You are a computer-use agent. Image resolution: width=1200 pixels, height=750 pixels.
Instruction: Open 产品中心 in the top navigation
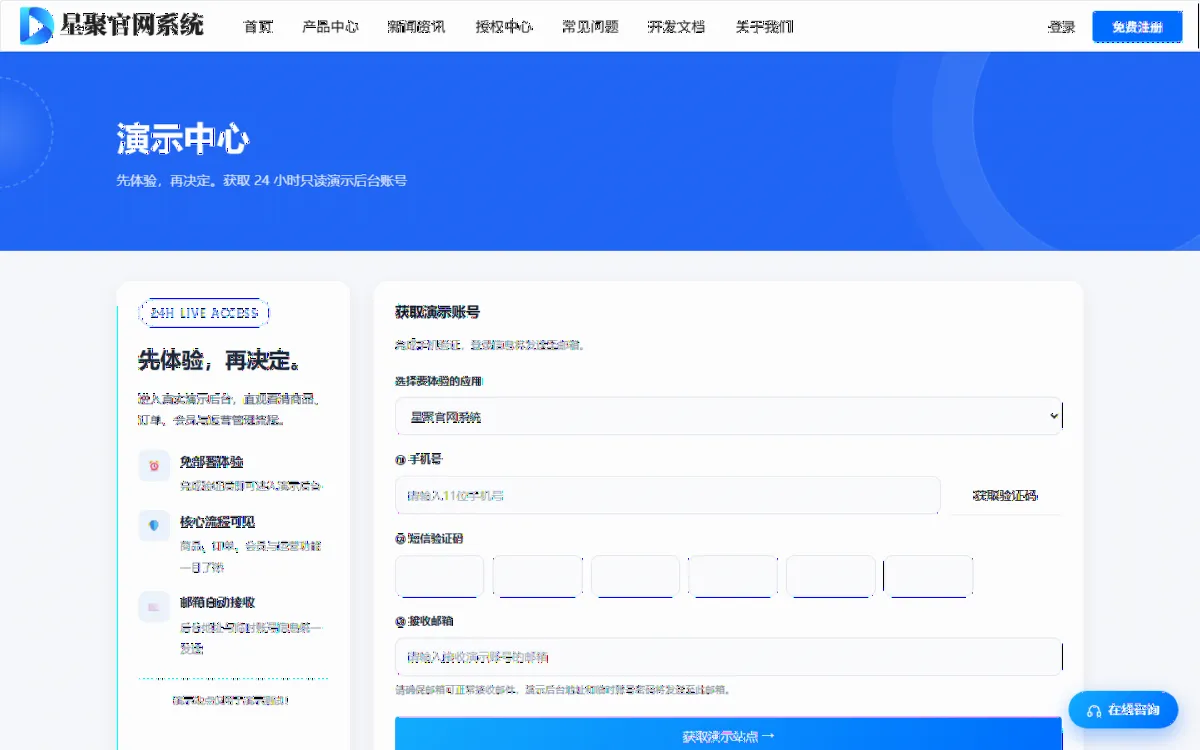click(330, 27)
